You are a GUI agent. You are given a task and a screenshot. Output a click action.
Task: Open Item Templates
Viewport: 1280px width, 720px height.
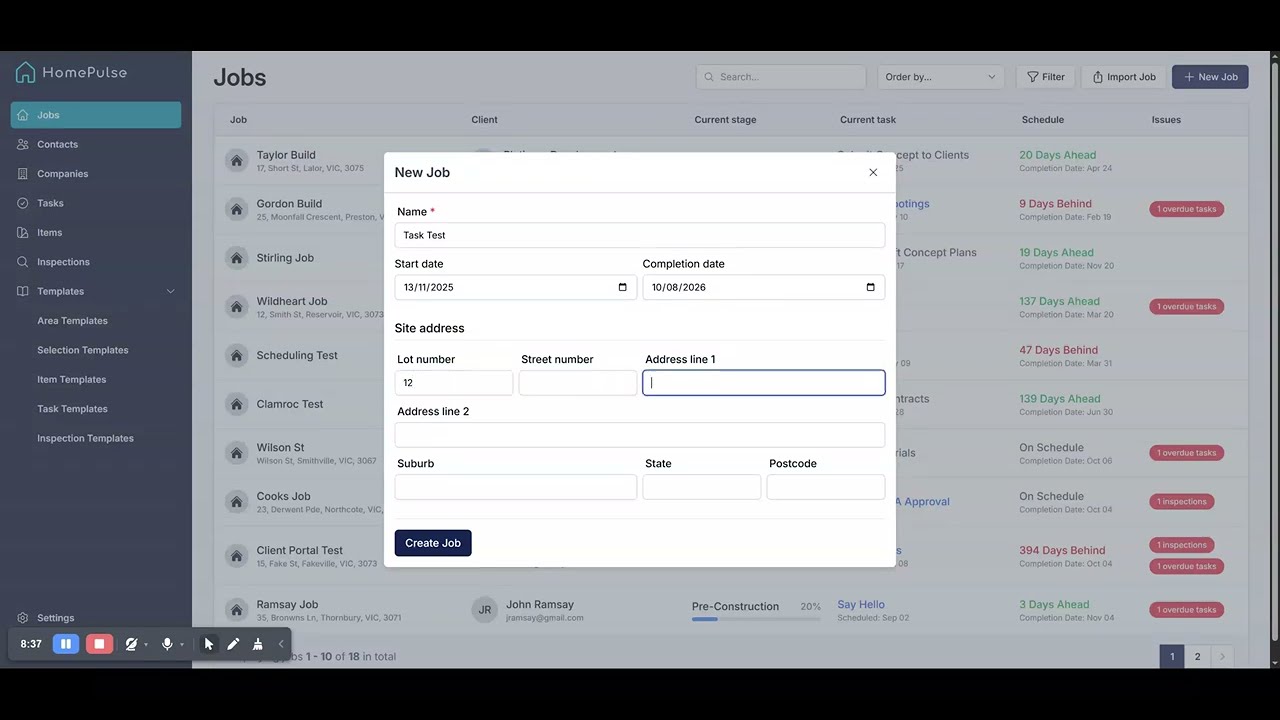point(72,379)
